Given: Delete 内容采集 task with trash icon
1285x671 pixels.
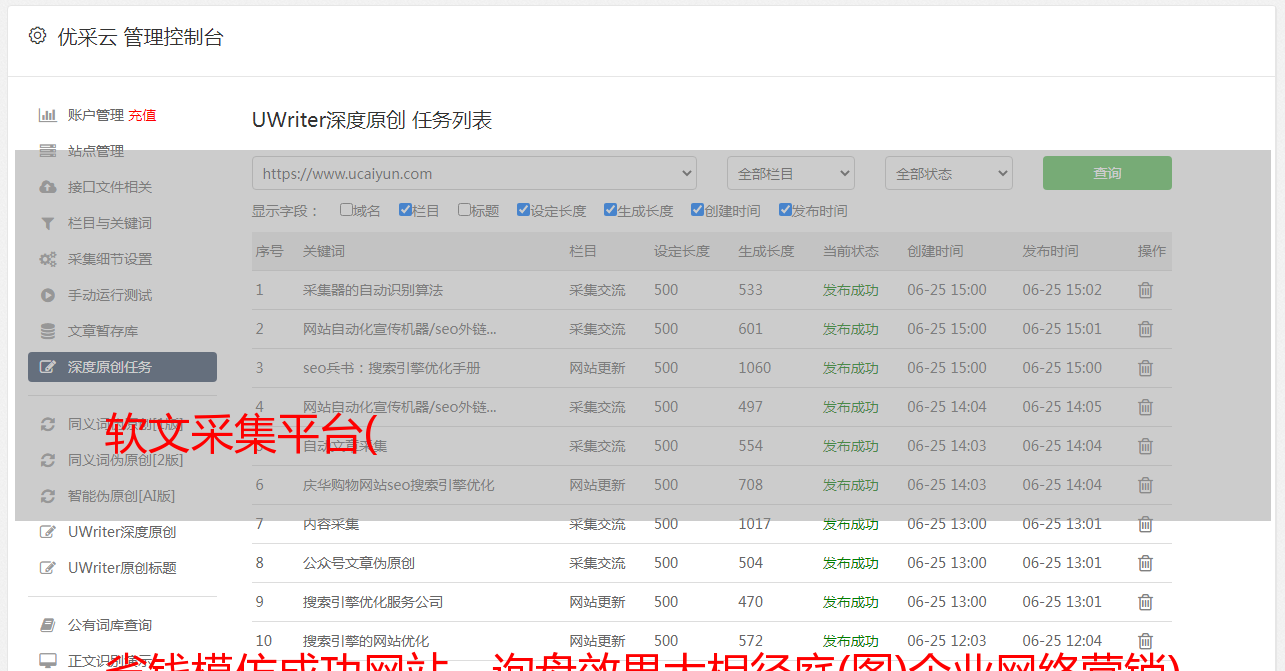Looking at the screenshot, I should tap(1146, 524).
